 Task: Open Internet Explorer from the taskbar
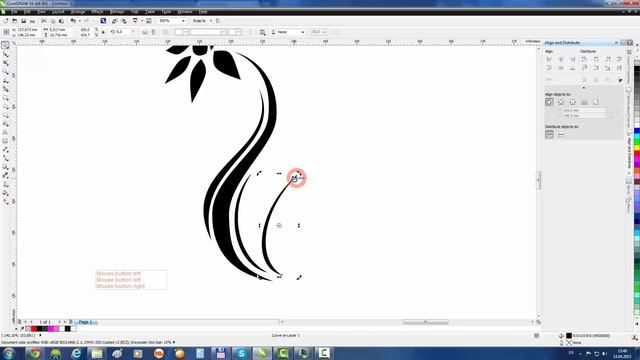pyautogui.click(x=76, y=353)
